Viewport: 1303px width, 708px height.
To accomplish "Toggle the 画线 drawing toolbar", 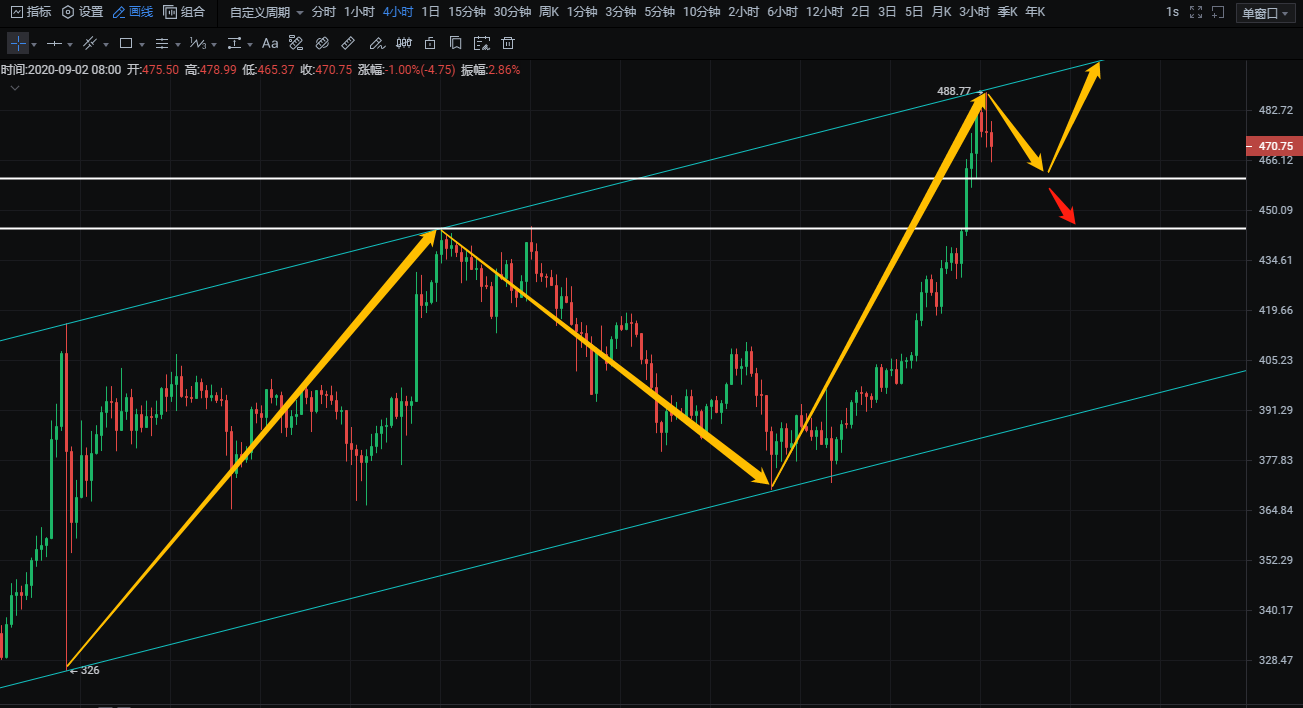I will point(133,12).
